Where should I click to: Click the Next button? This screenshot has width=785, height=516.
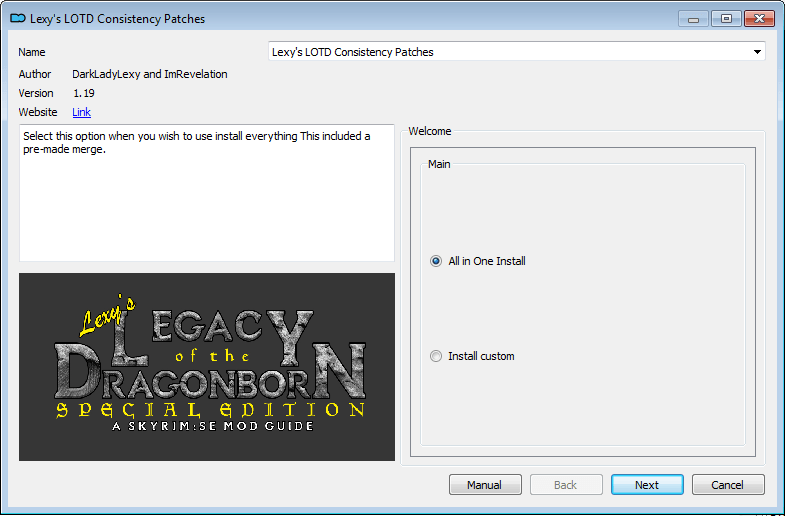[x=647, y=485]
